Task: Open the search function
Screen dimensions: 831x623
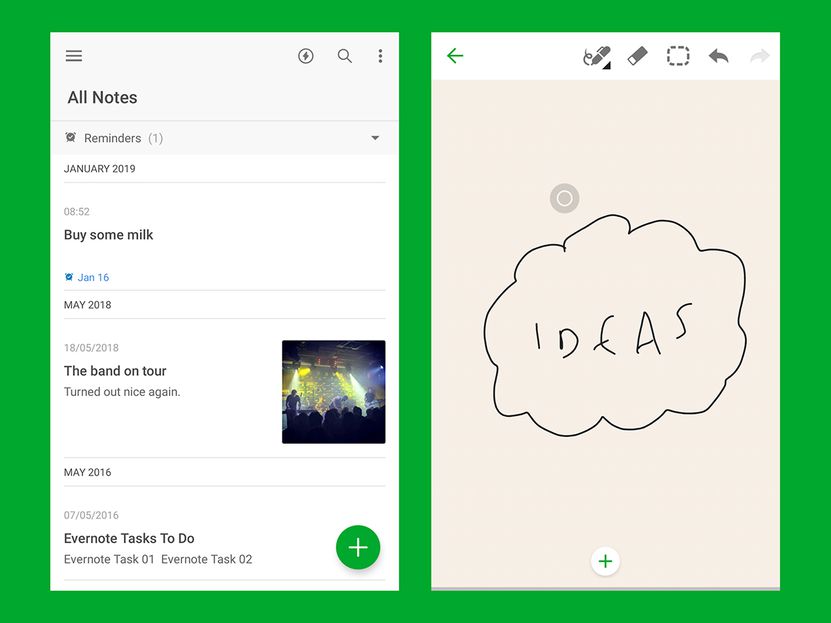Action: coord(344,56)
